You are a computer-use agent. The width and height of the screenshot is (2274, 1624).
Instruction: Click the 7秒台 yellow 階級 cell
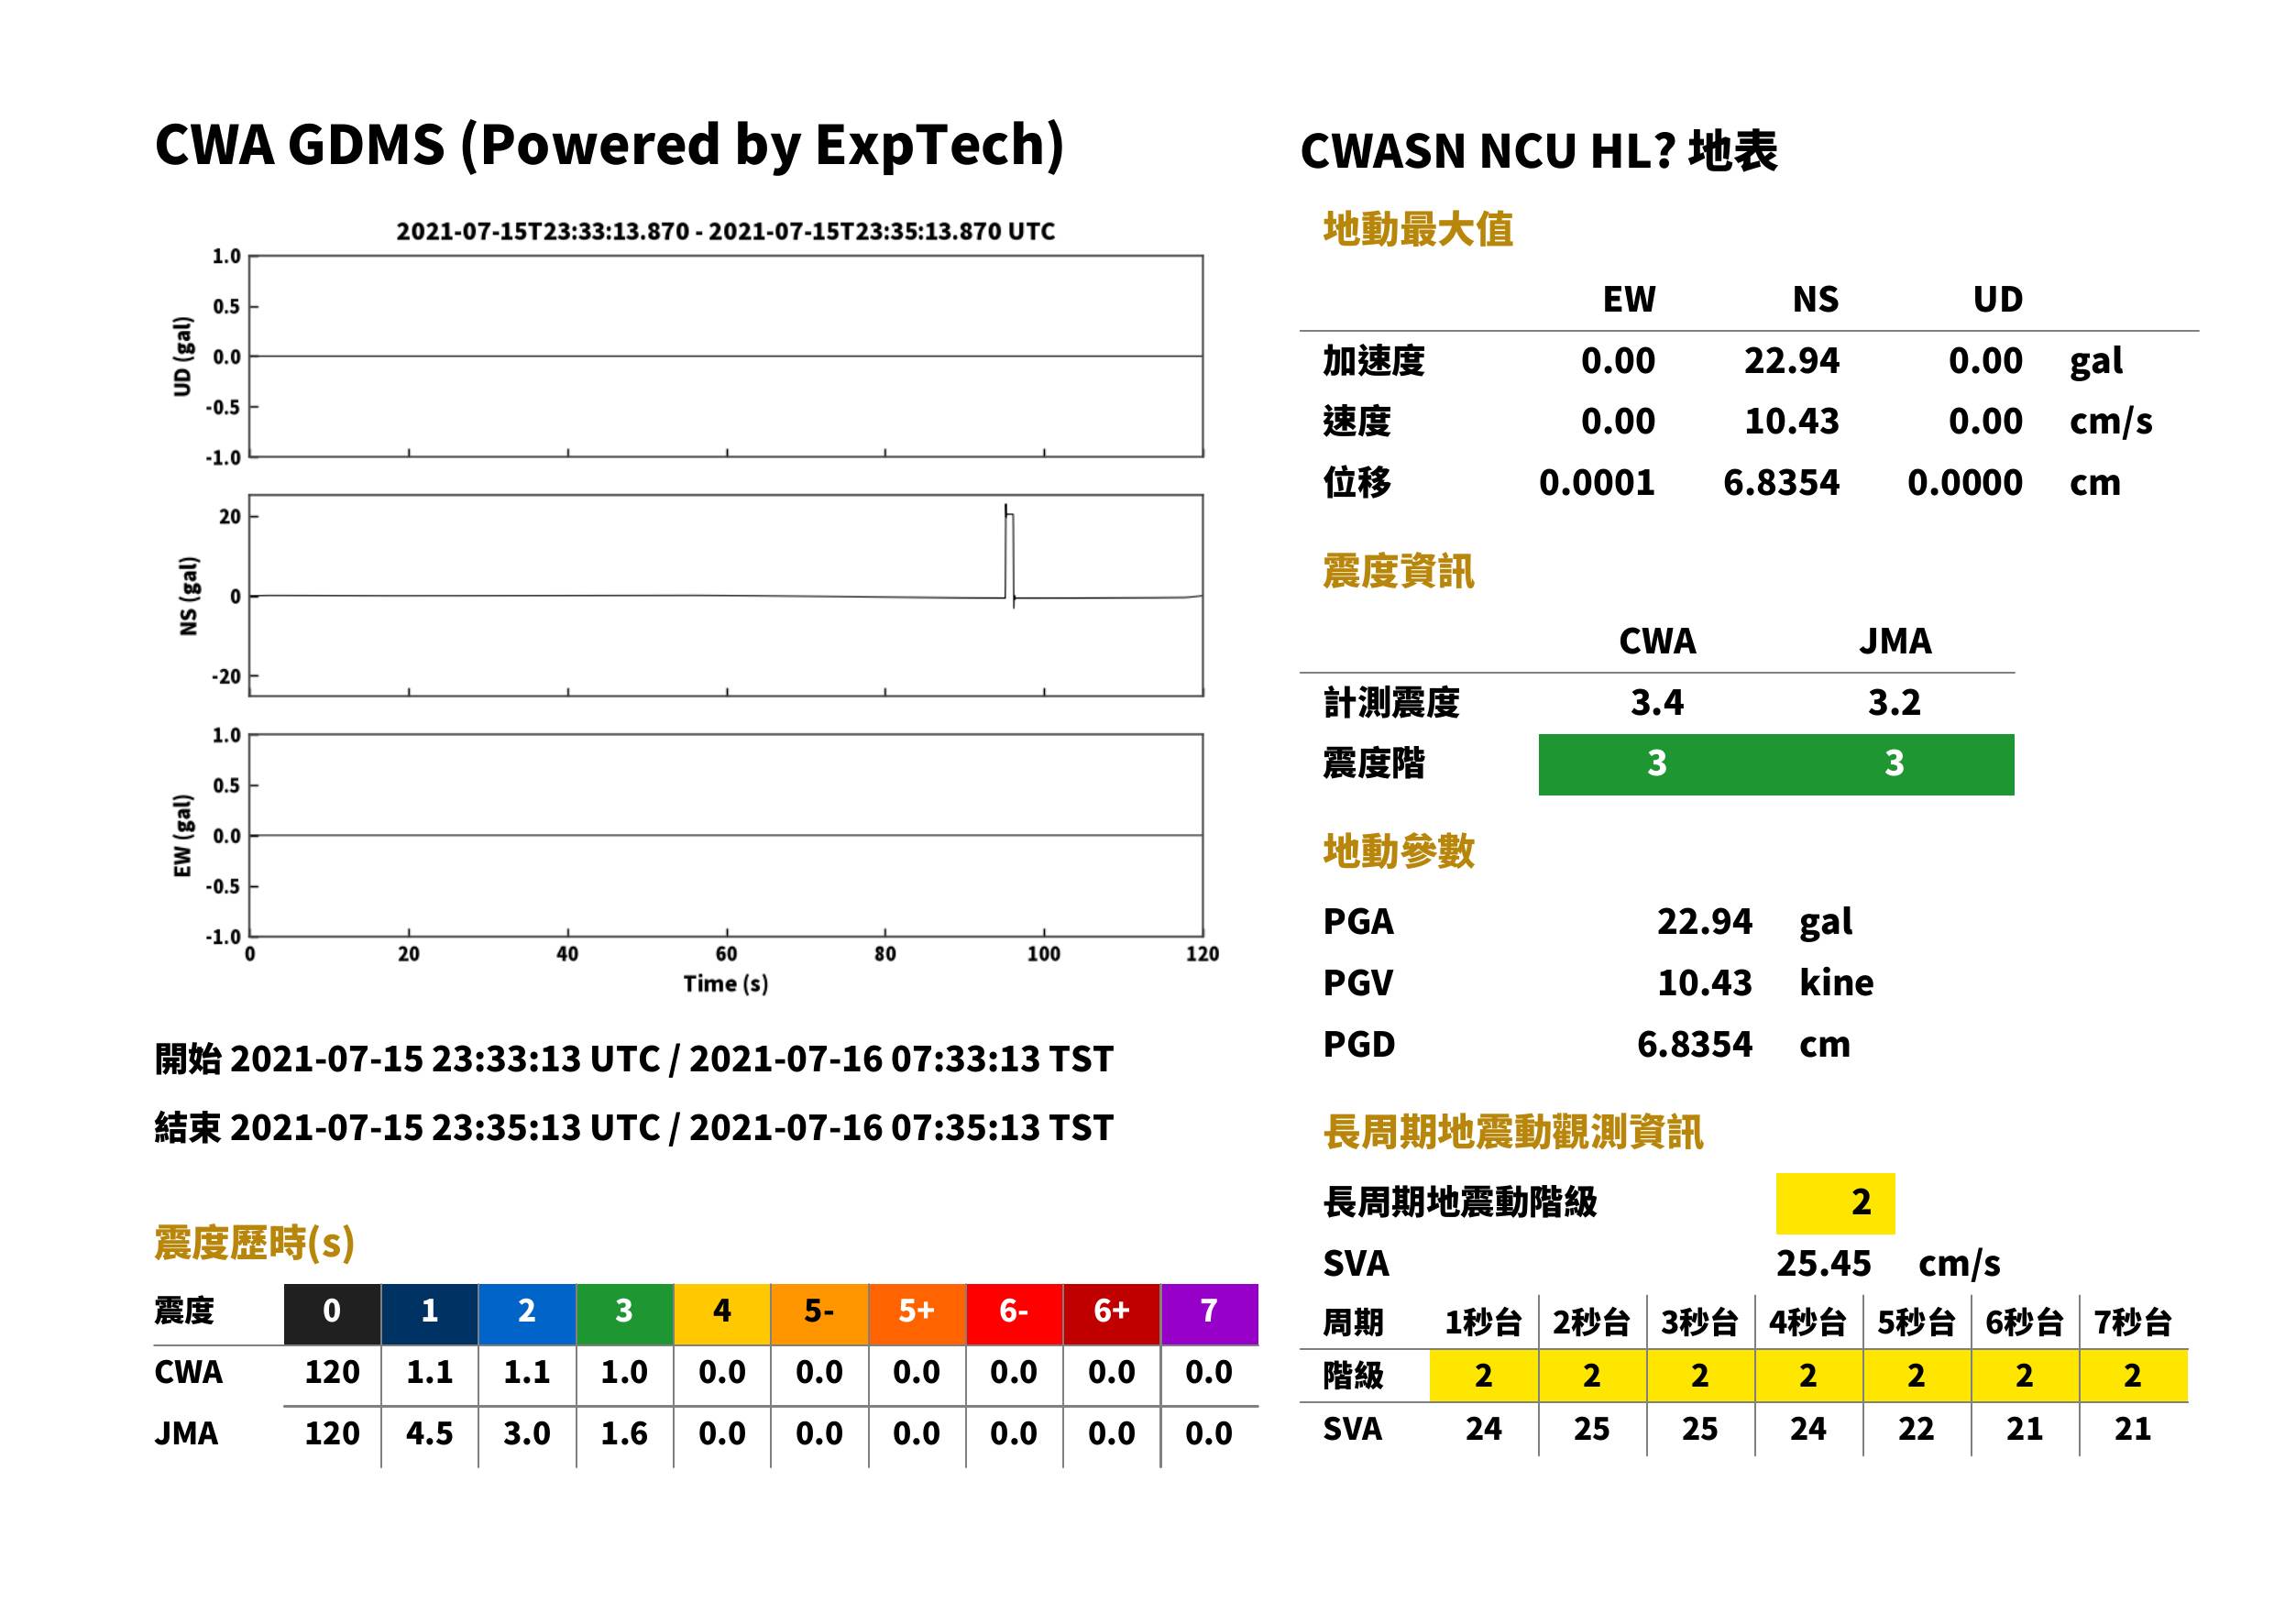pos(2133,1376)
